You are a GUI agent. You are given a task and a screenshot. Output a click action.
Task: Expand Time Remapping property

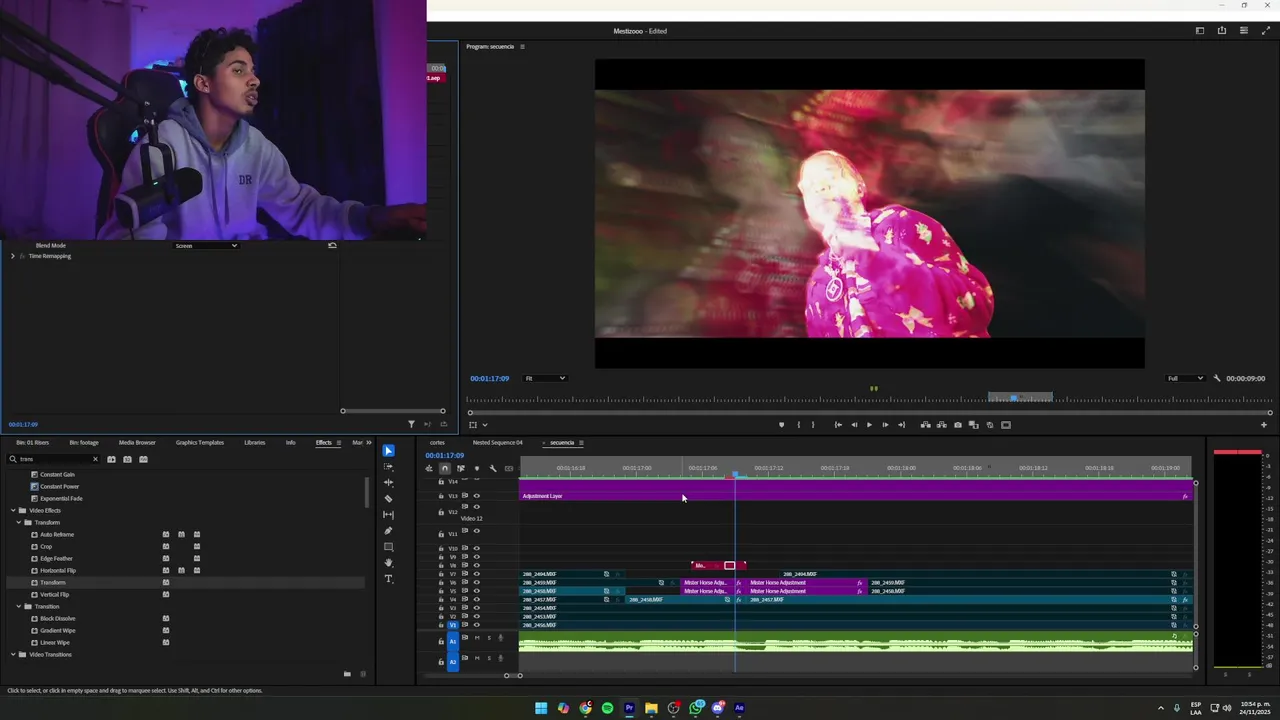[x=12, y=256]
